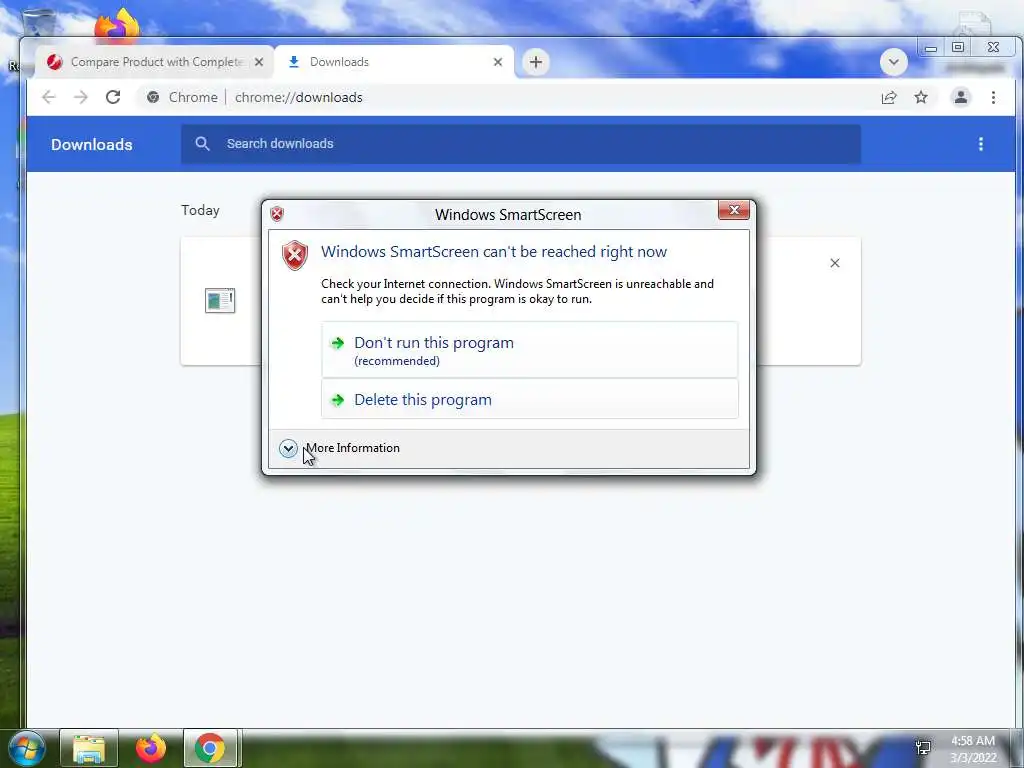Select the Downloads tab
1024x768 pixels.
point(394,62)
